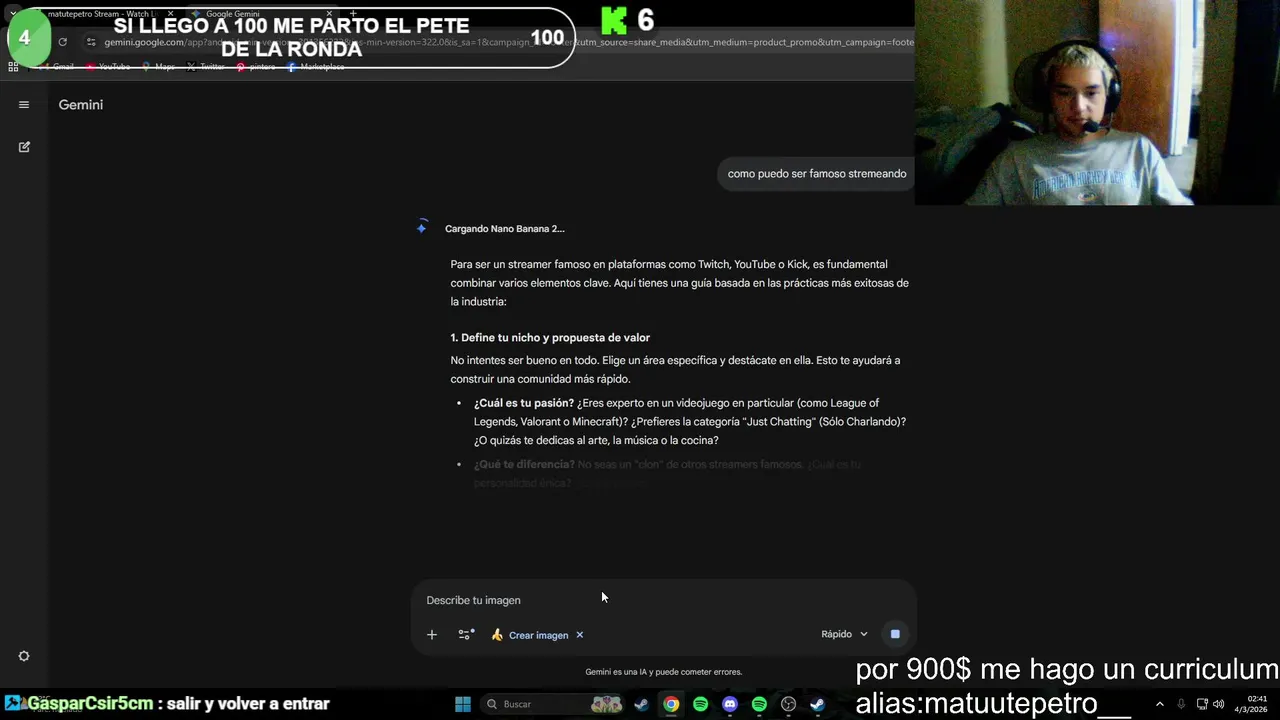
Task: Open Gemini settings gear in sidebar
Action: (24, 656)
